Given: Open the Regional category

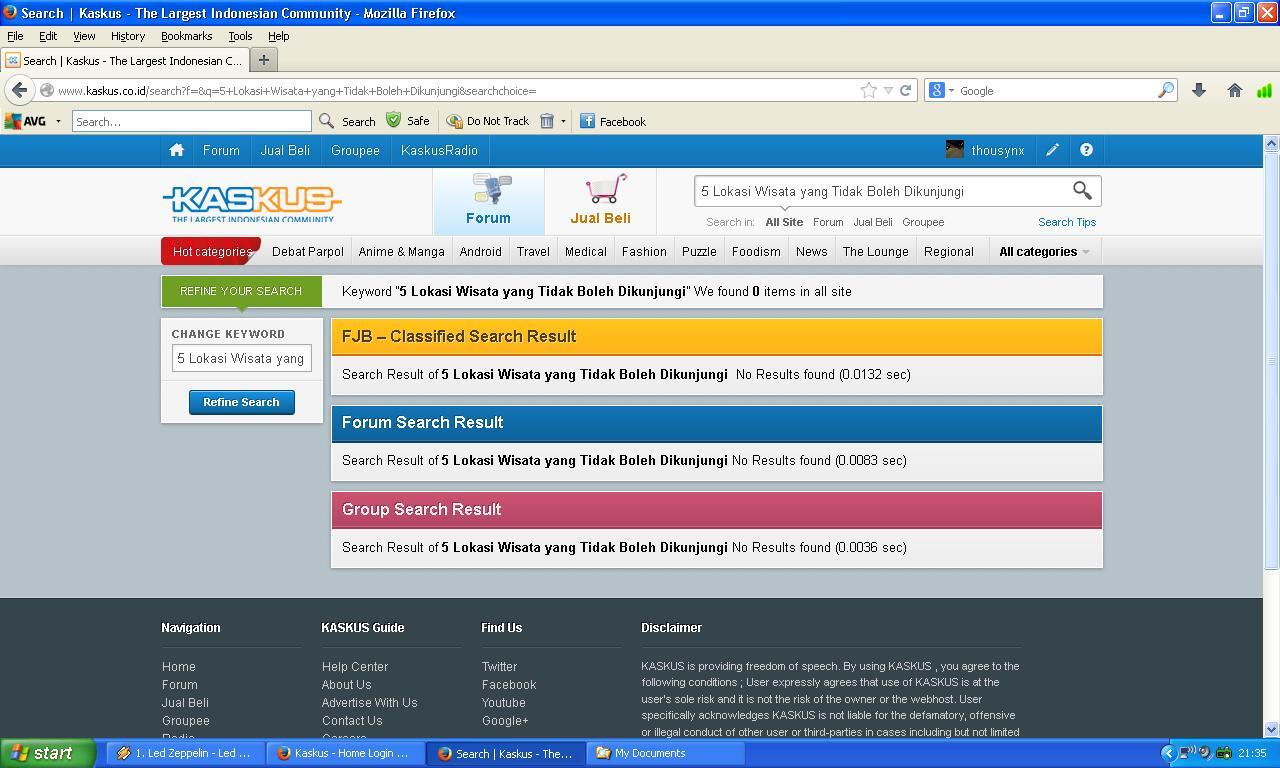Looking at the screenshot, I should click(948, 251).
